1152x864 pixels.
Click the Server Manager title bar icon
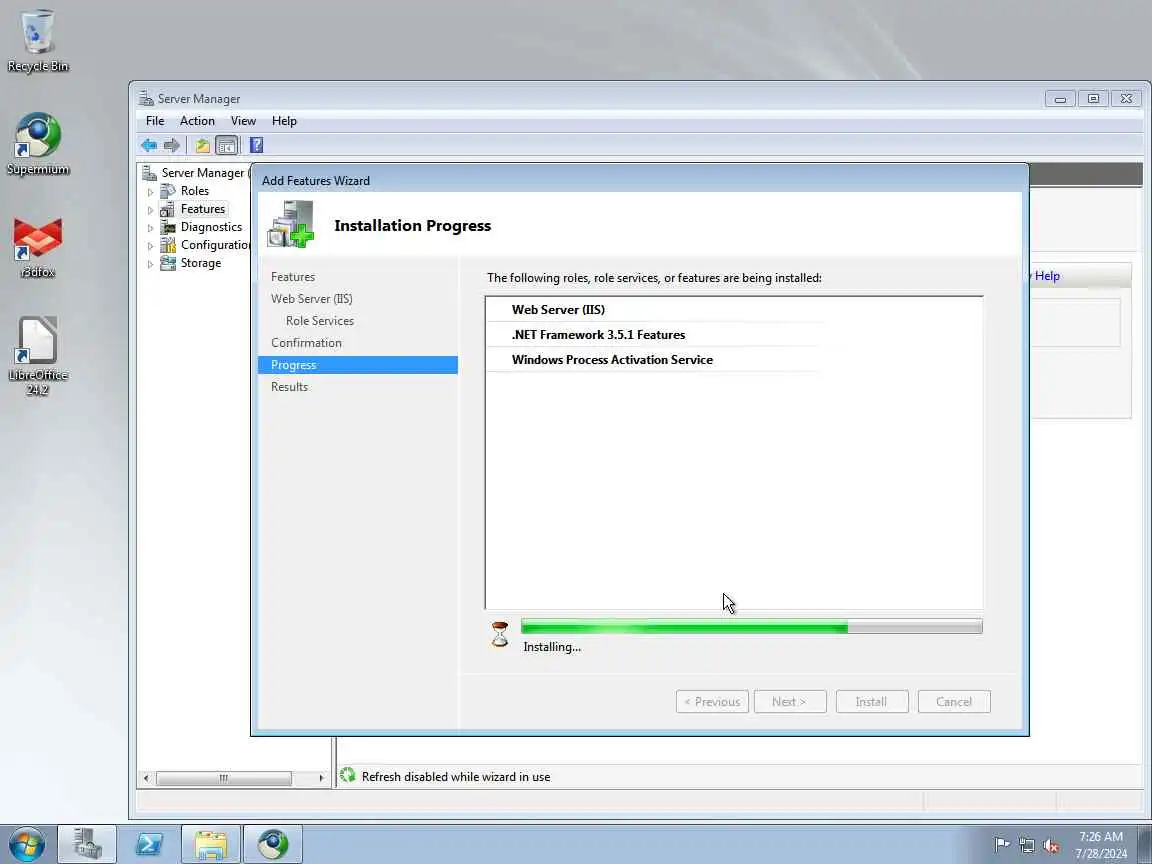coord(147,98)
